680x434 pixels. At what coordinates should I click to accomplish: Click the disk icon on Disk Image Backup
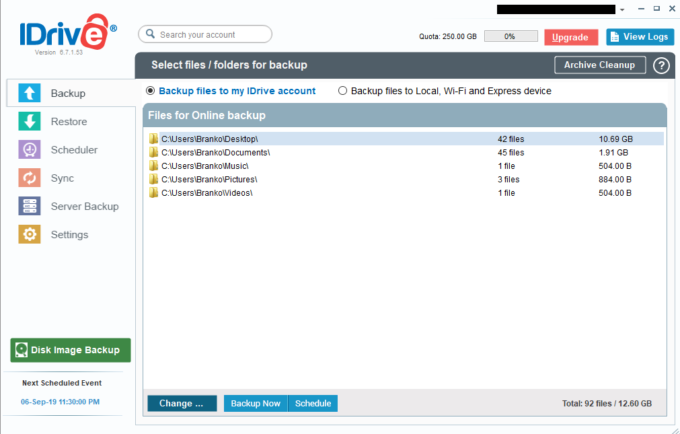[x=21, y=350]
